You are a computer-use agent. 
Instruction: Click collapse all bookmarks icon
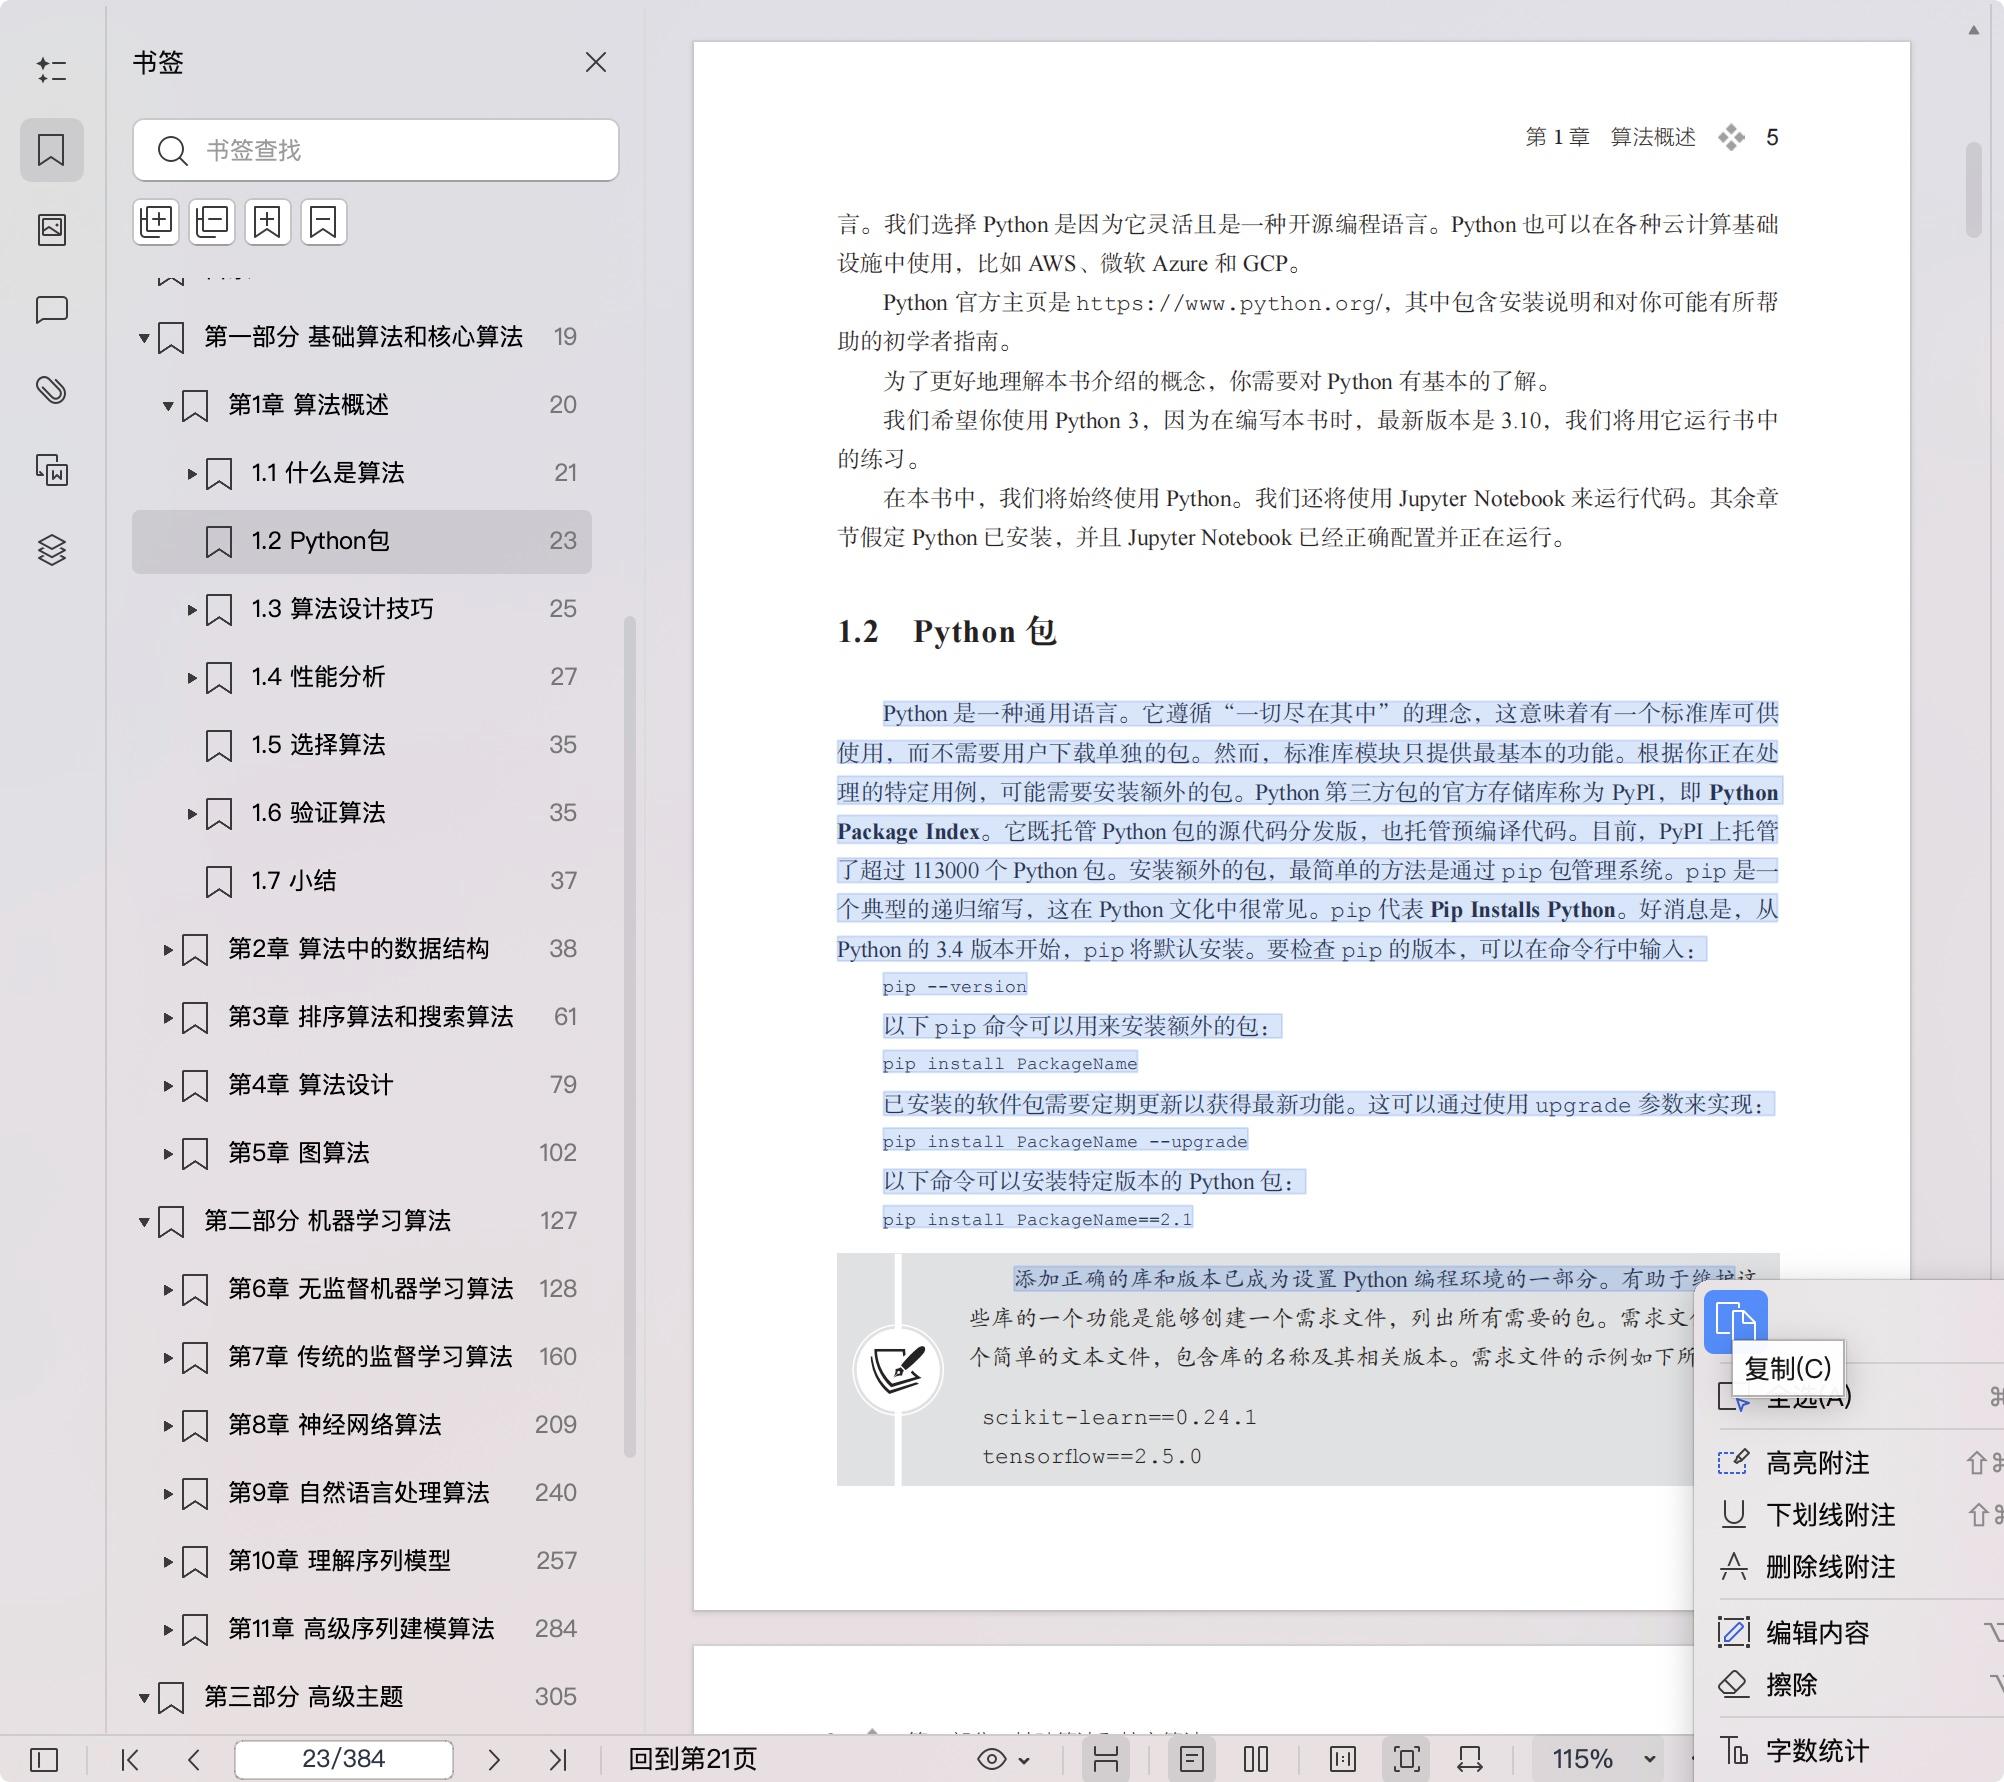[x=211, y=221]
